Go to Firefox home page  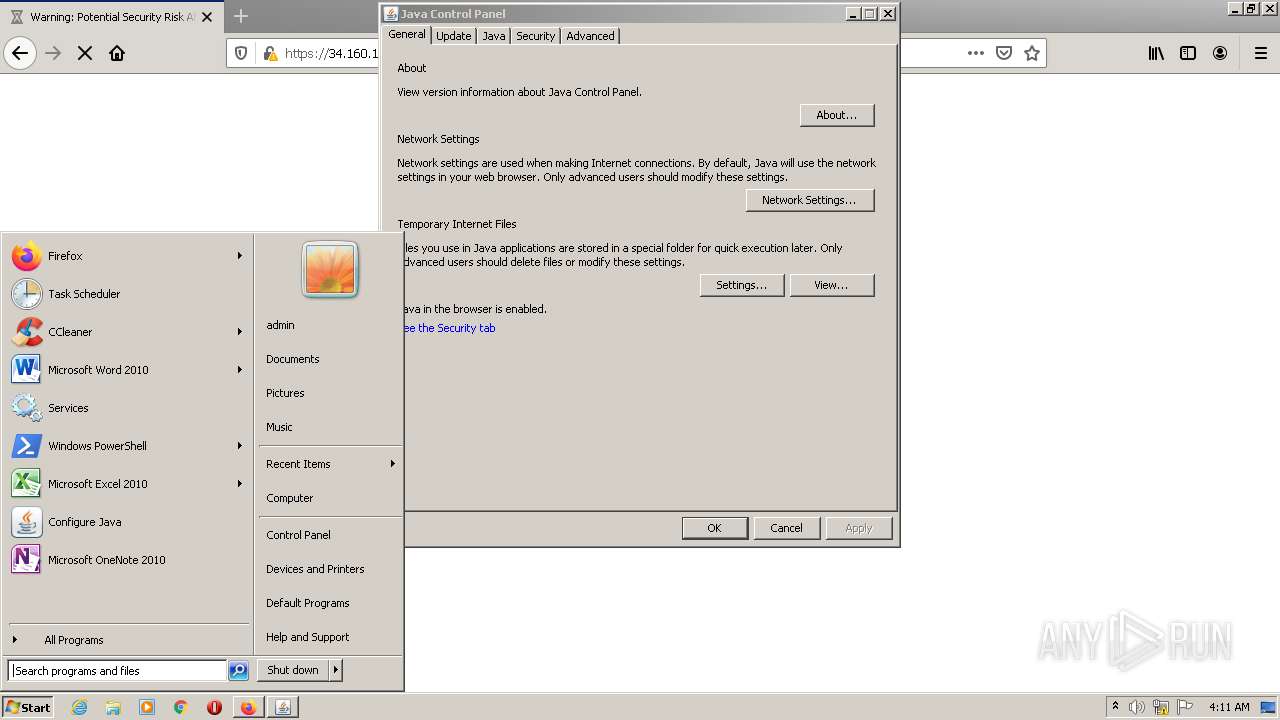pyautogui.click(x=117, y=53)
